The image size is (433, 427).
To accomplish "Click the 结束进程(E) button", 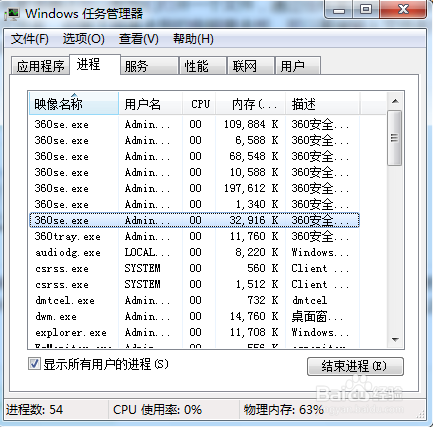I will 355,366.
